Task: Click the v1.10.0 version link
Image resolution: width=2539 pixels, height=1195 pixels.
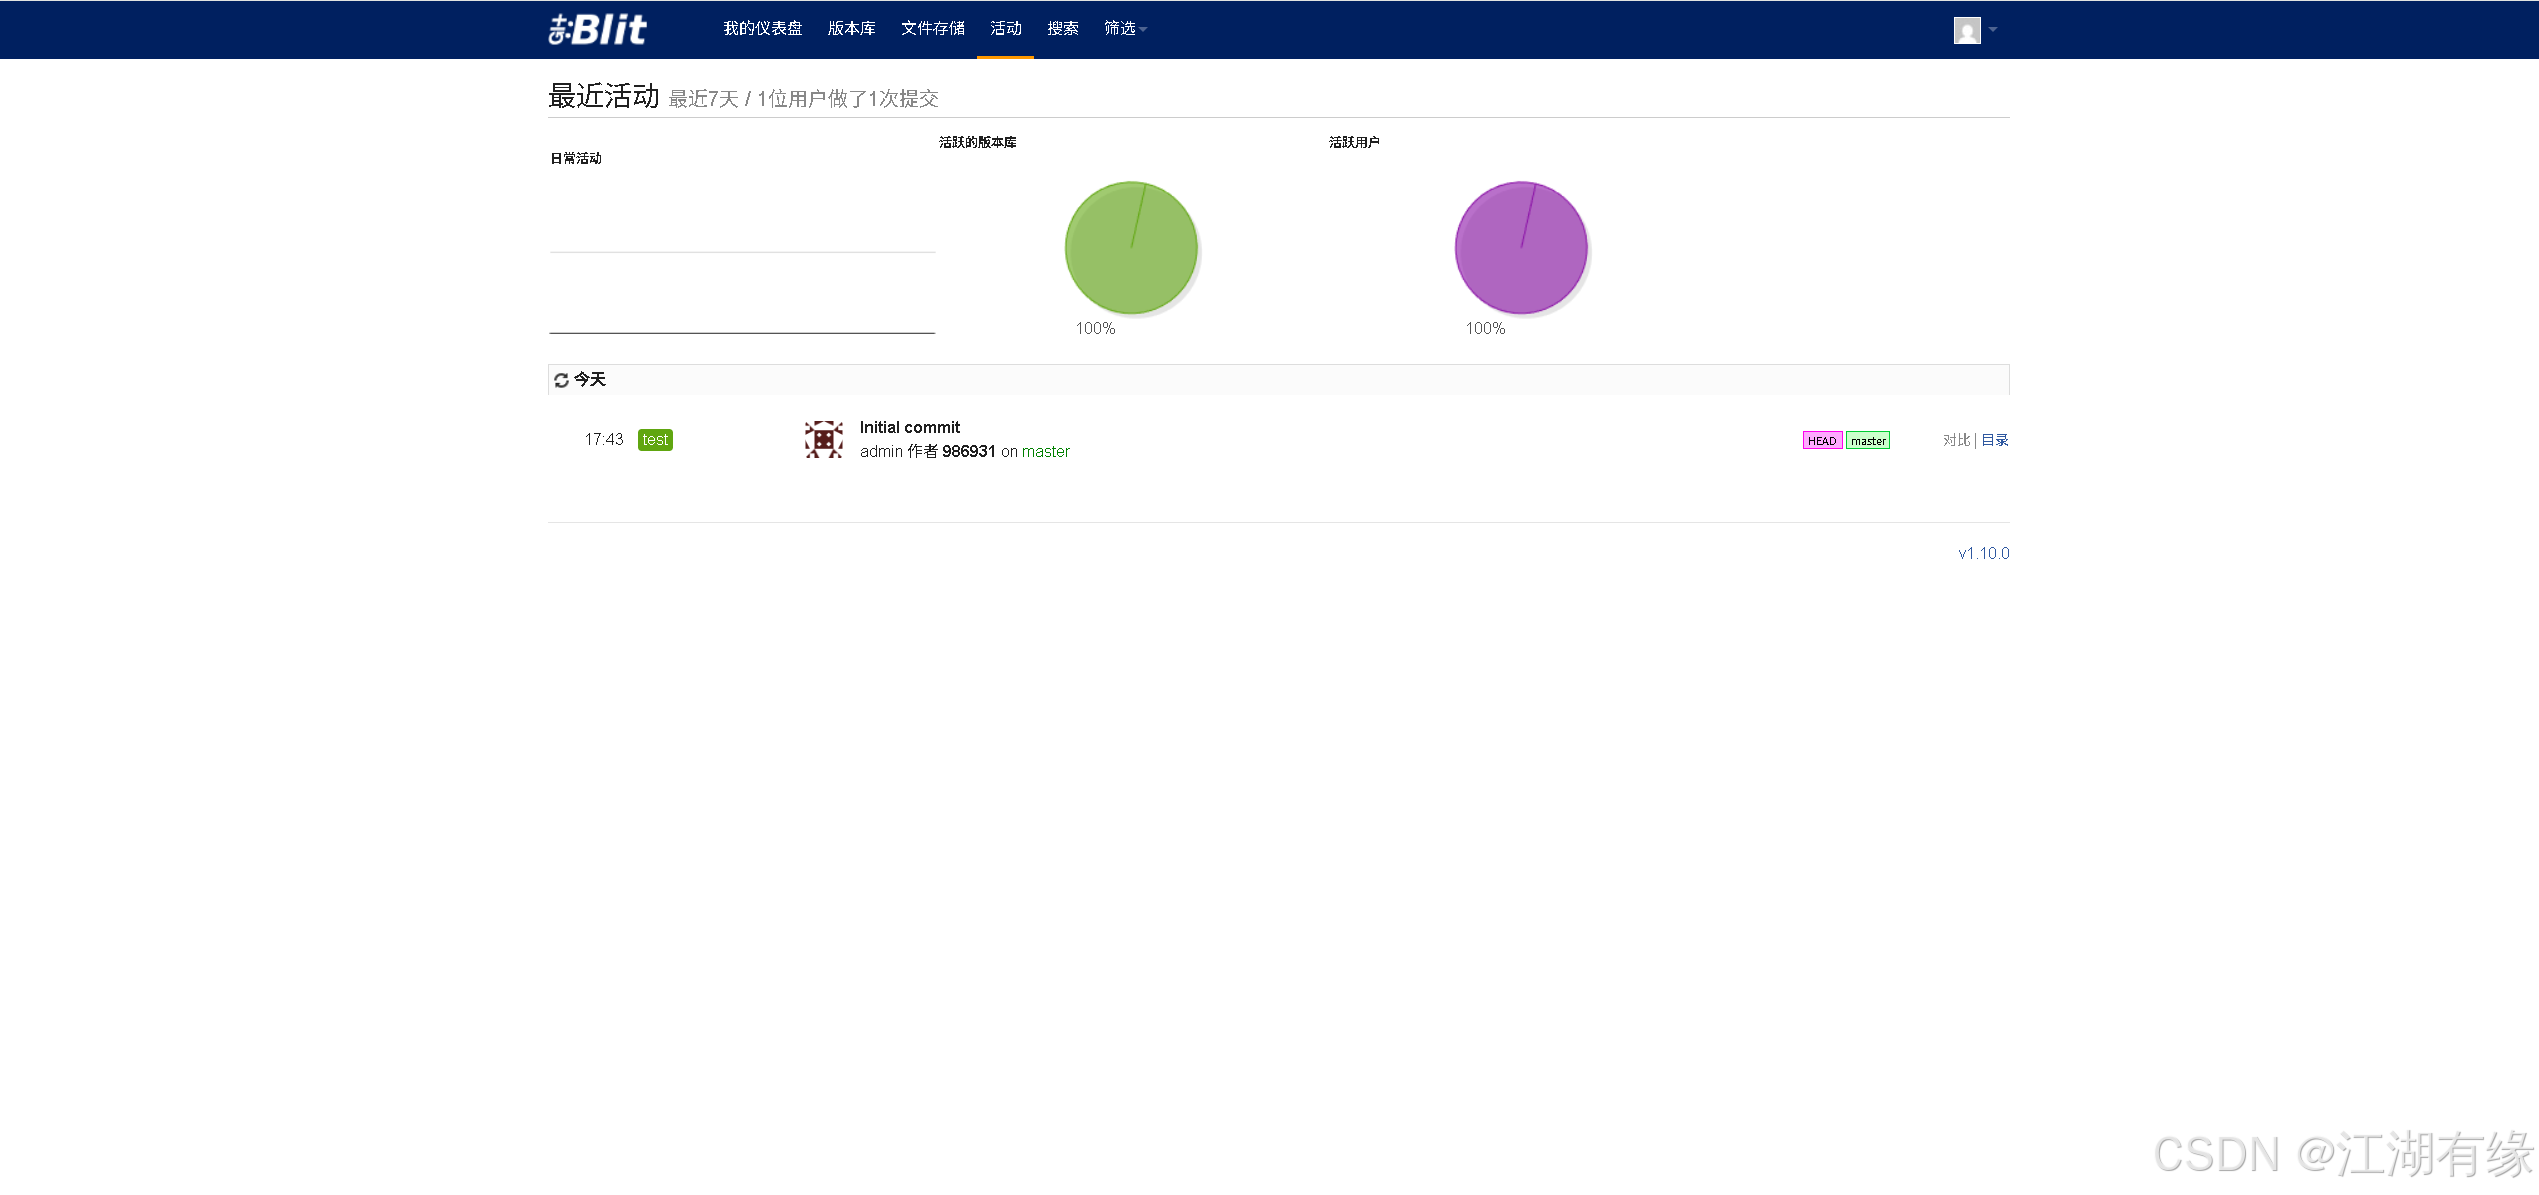Action: point(1982,553)
